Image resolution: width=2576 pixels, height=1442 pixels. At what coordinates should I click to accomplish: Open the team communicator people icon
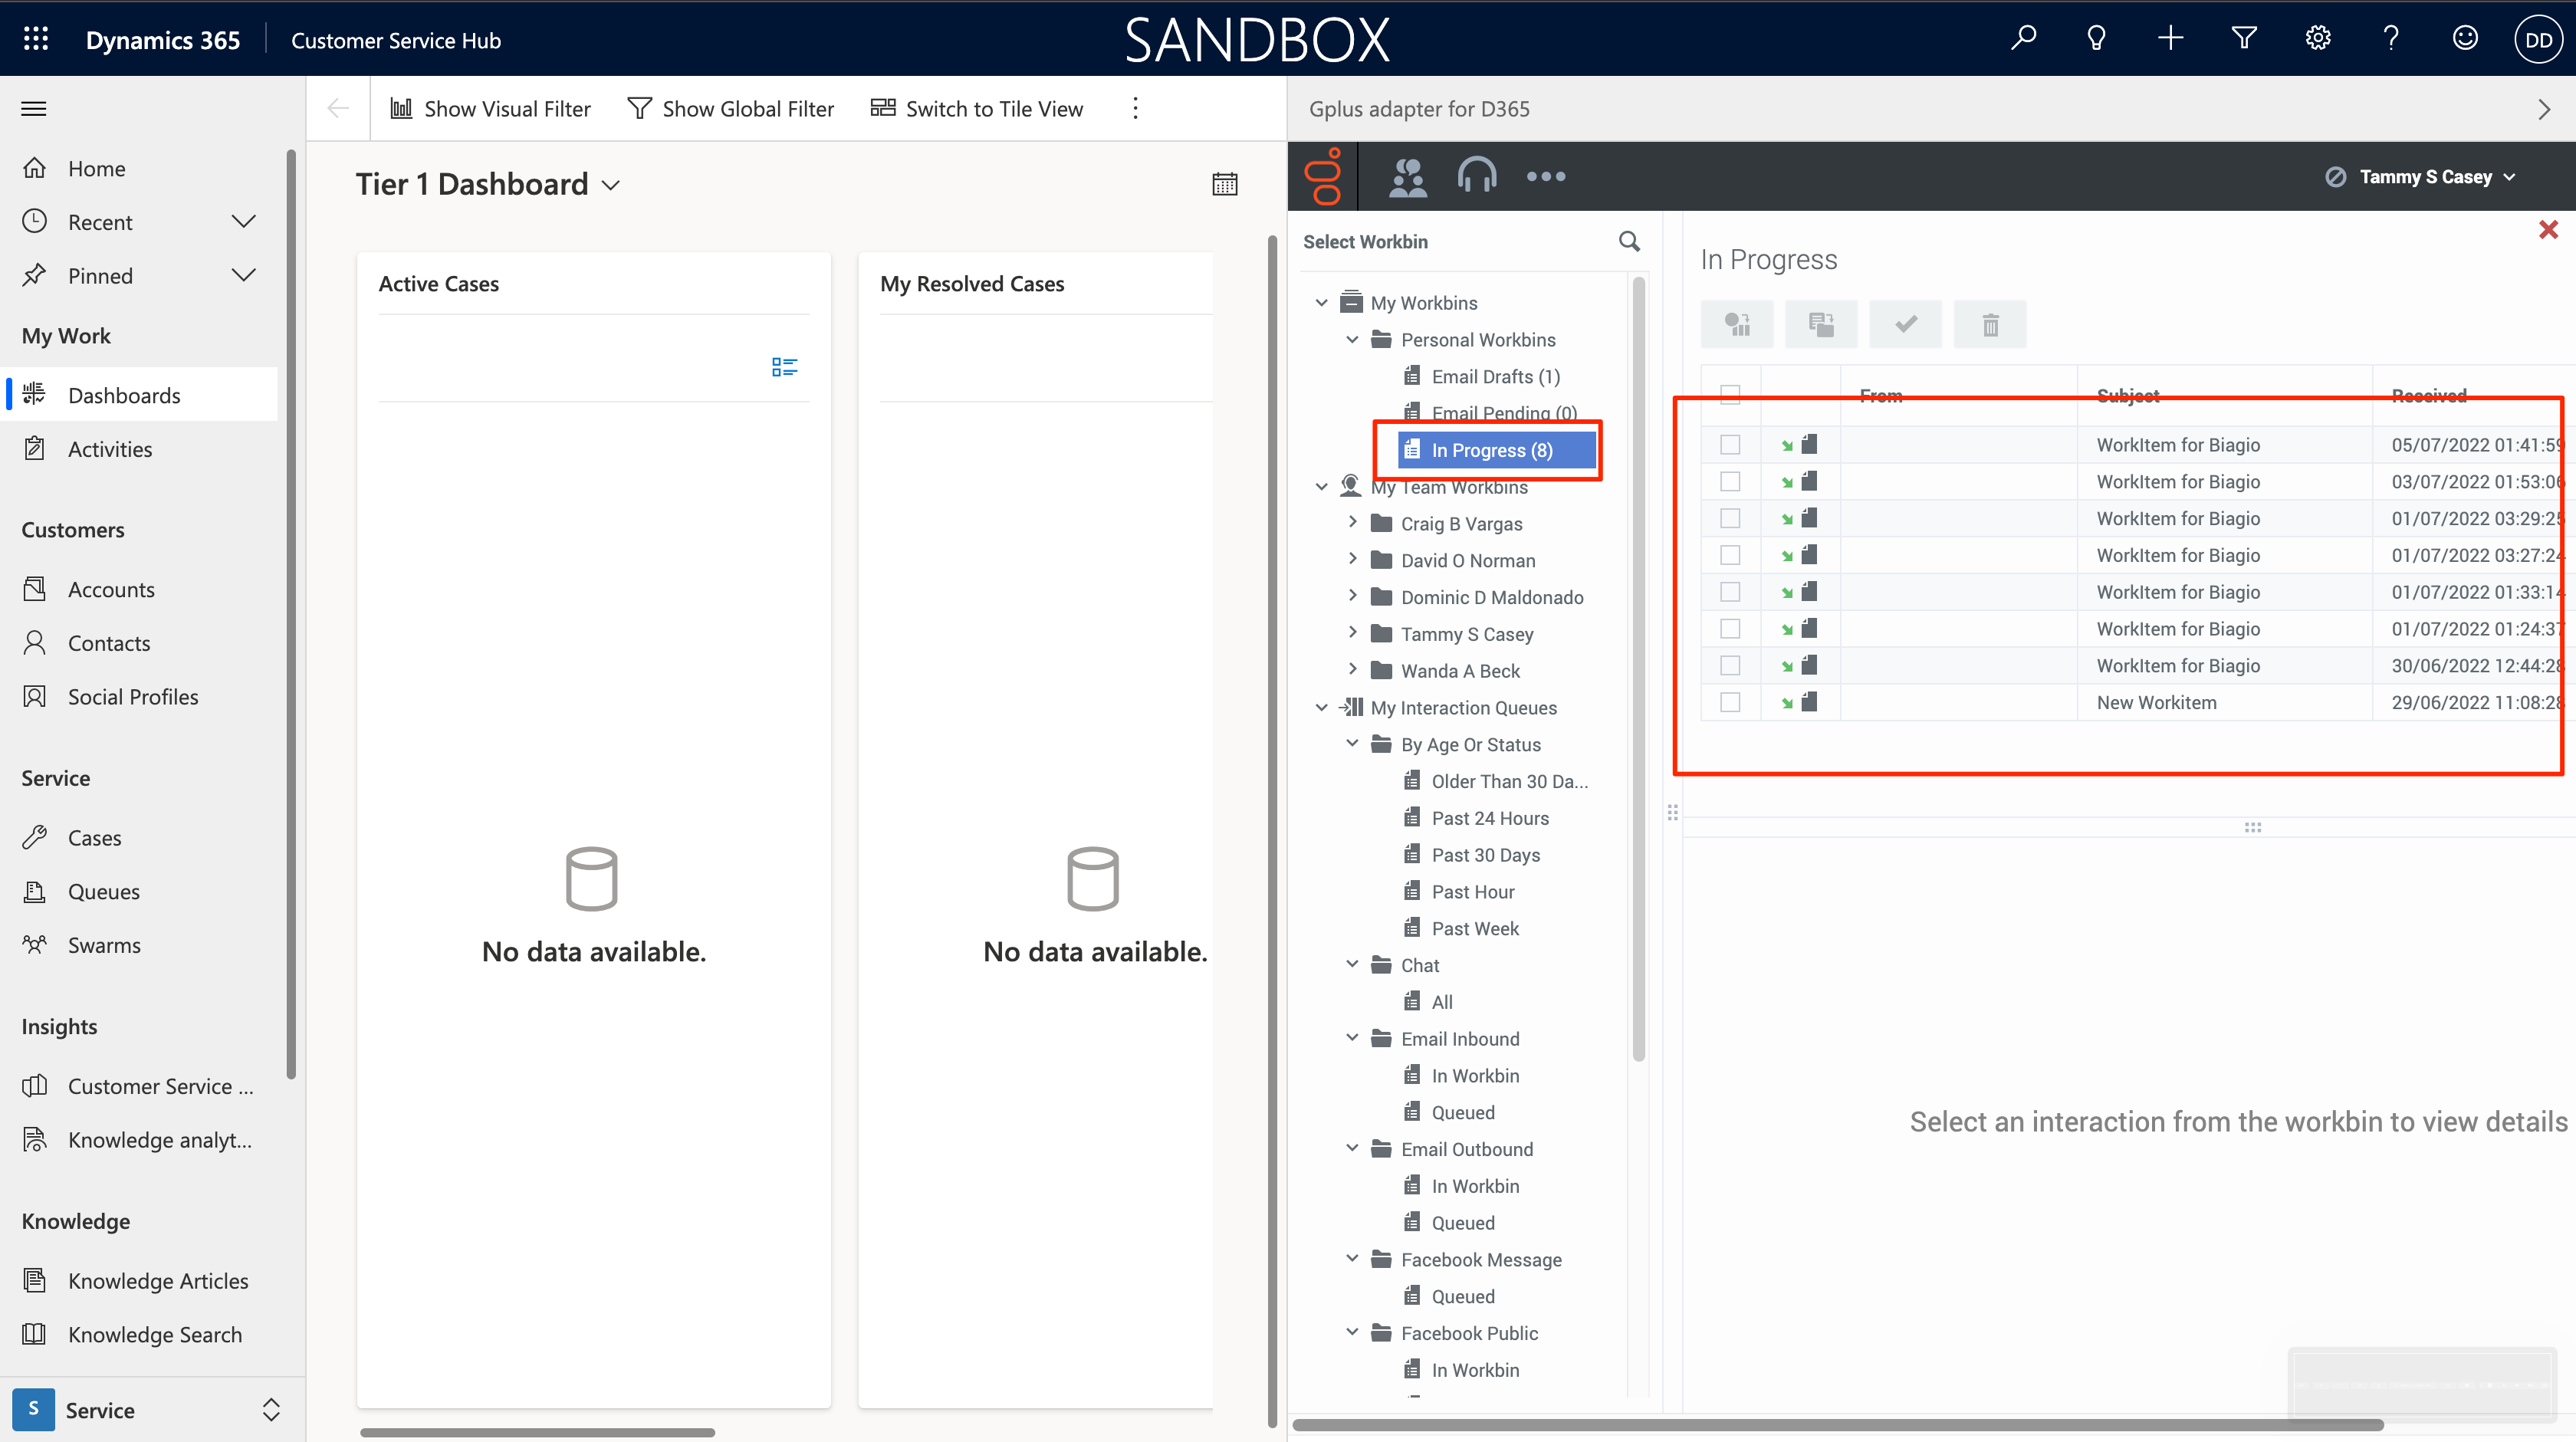click(1408, 177)
